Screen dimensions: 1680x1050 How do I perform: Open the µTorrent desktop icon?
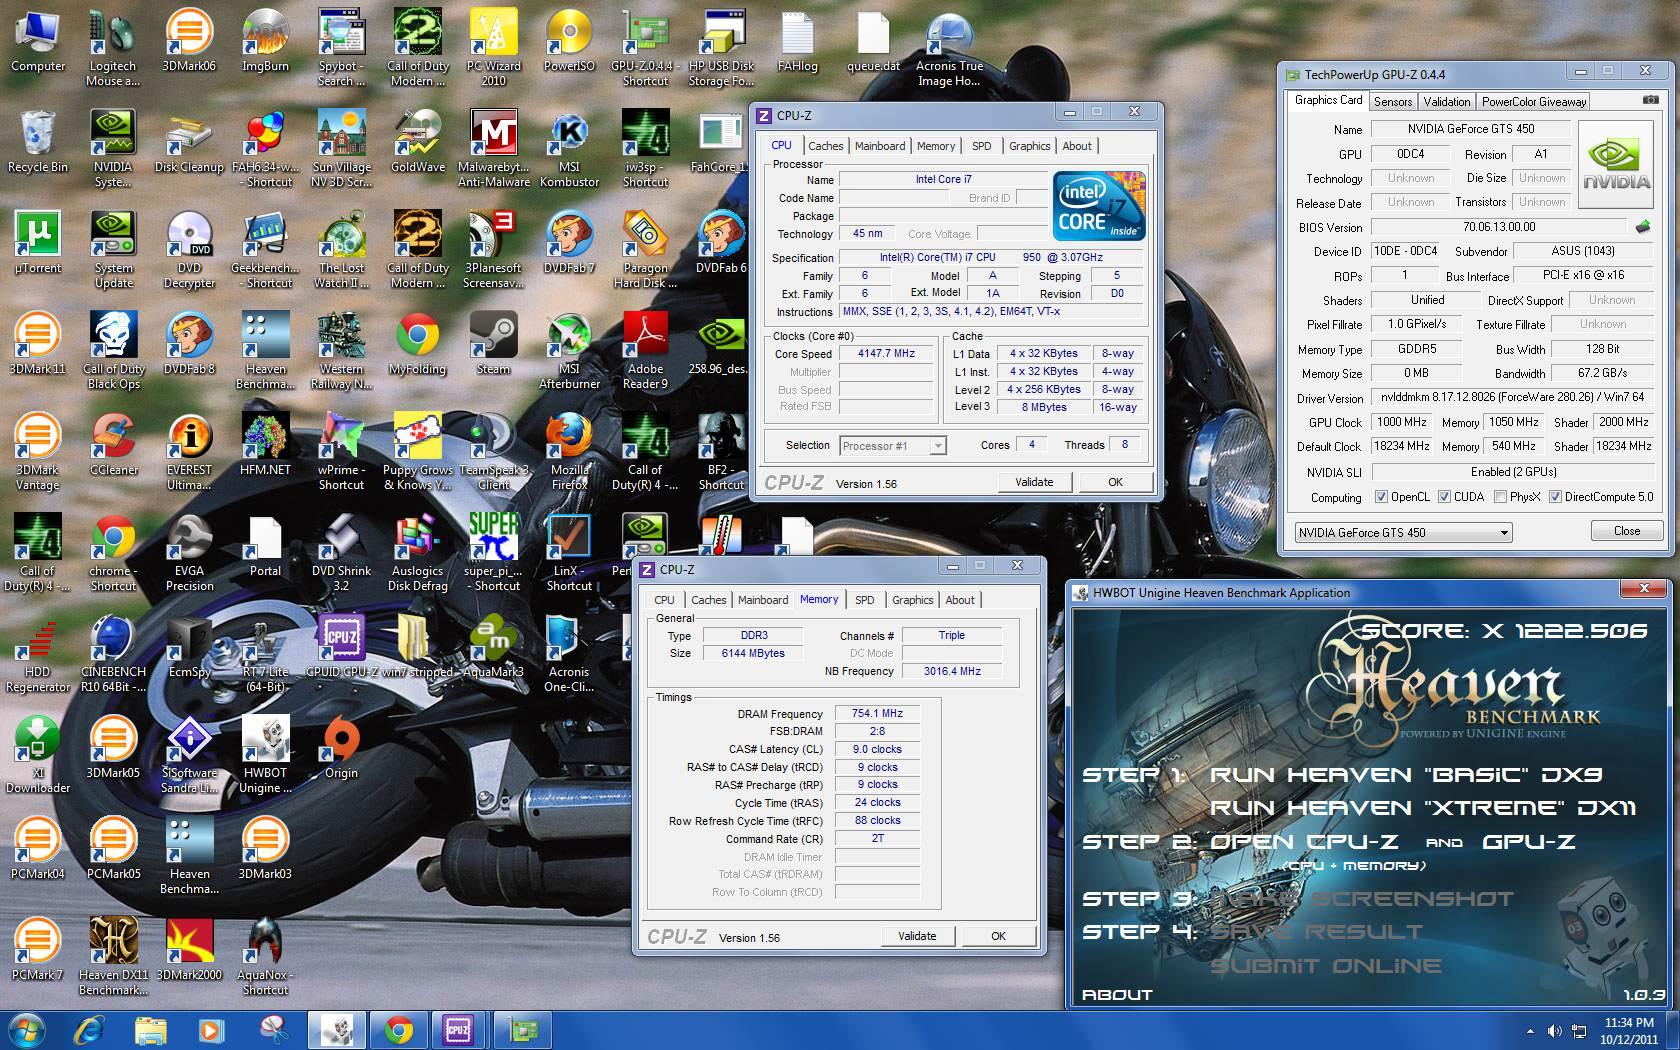click(x=37, y=244)
